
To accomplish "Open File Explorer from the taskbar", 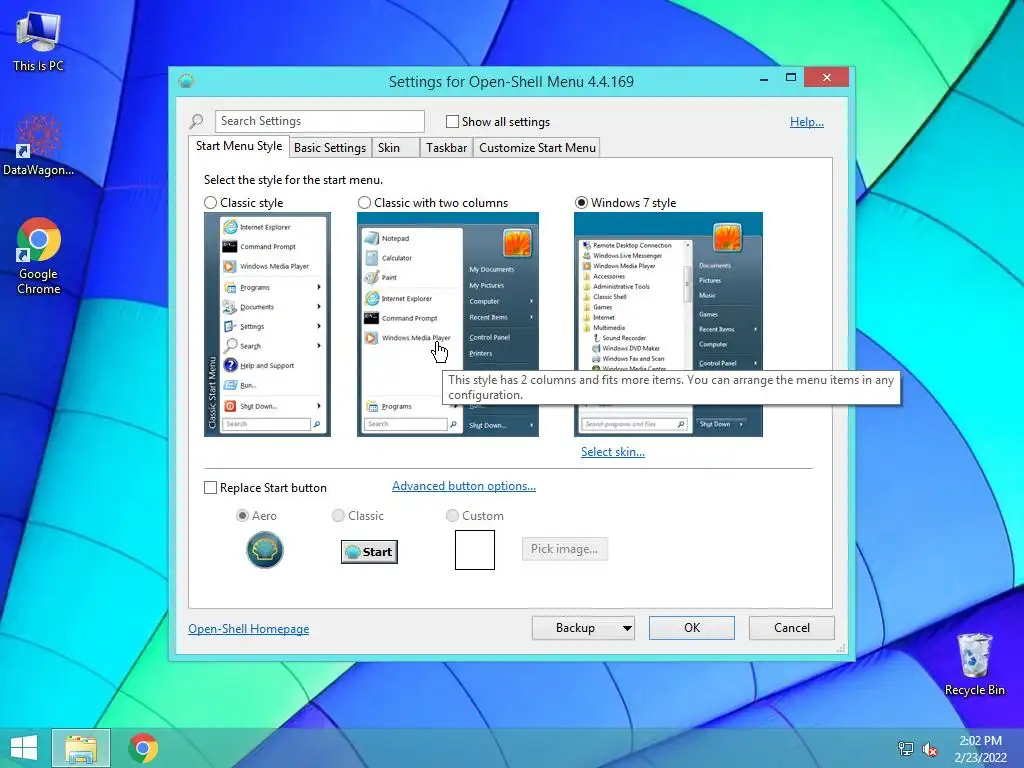I will (81, 748).
